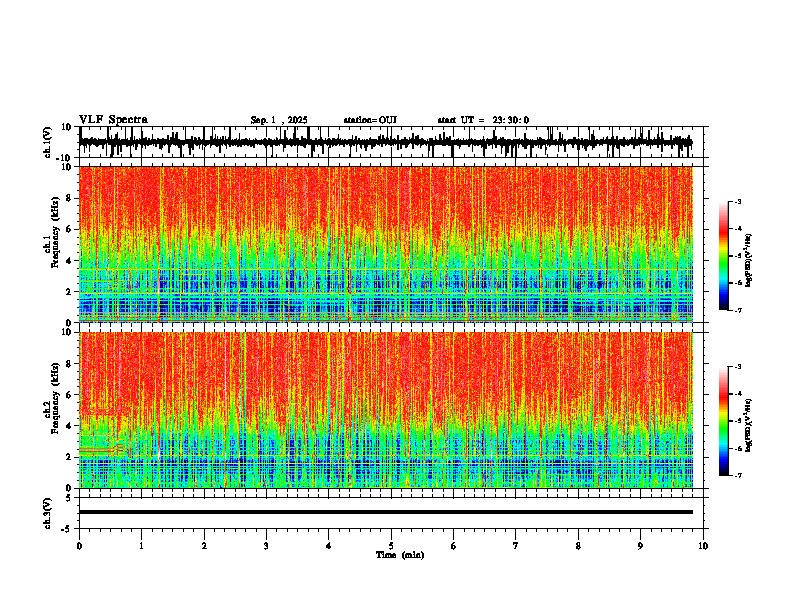Click the ch.1 colorbar log(PSD) label
The width and height of the screenshot is (792, 612).
(749, 261)
